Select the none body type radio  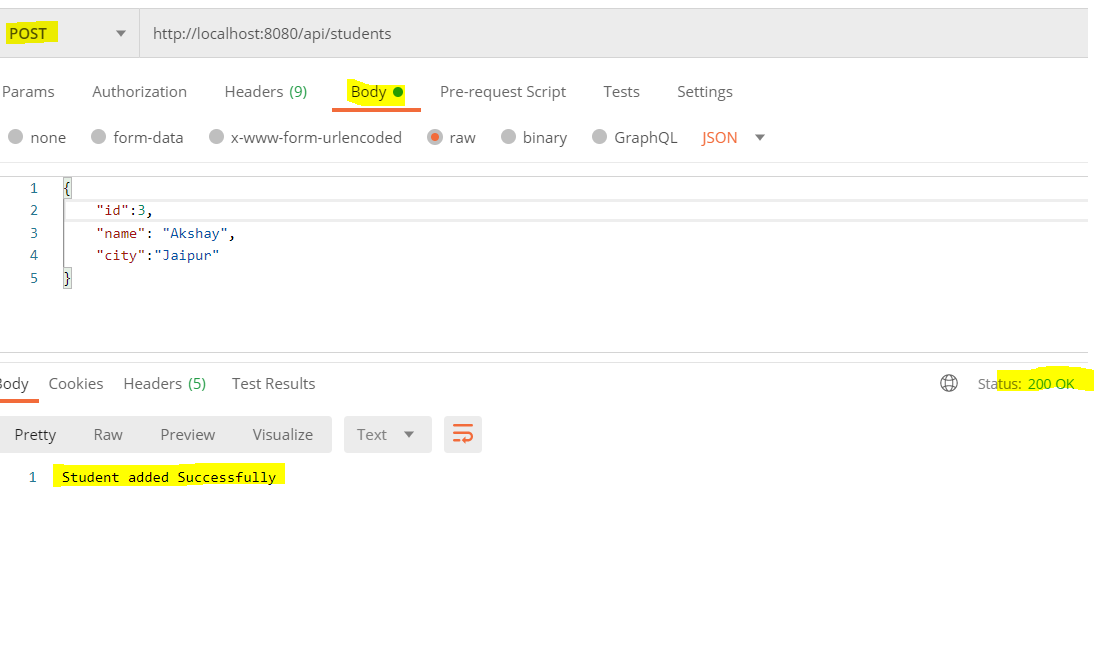pyautogui.click(x=16, y=137)
